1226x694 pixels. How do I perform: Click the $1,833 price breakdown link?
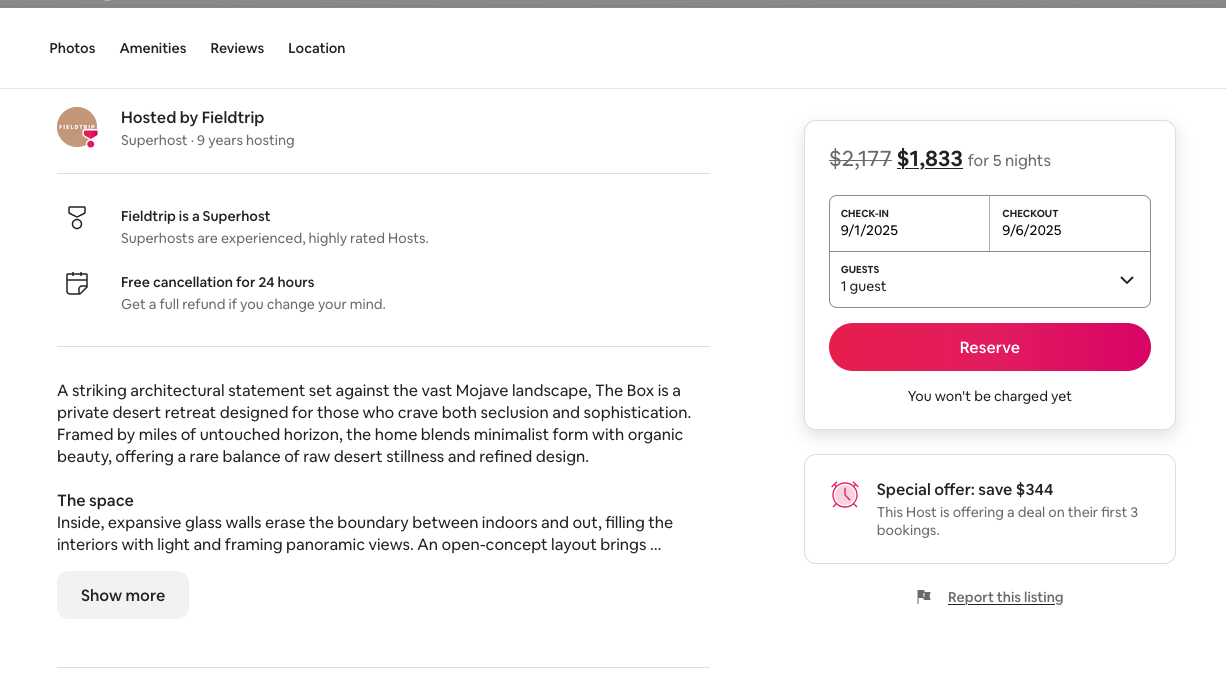pyautogui.click(x=929, y=159)
